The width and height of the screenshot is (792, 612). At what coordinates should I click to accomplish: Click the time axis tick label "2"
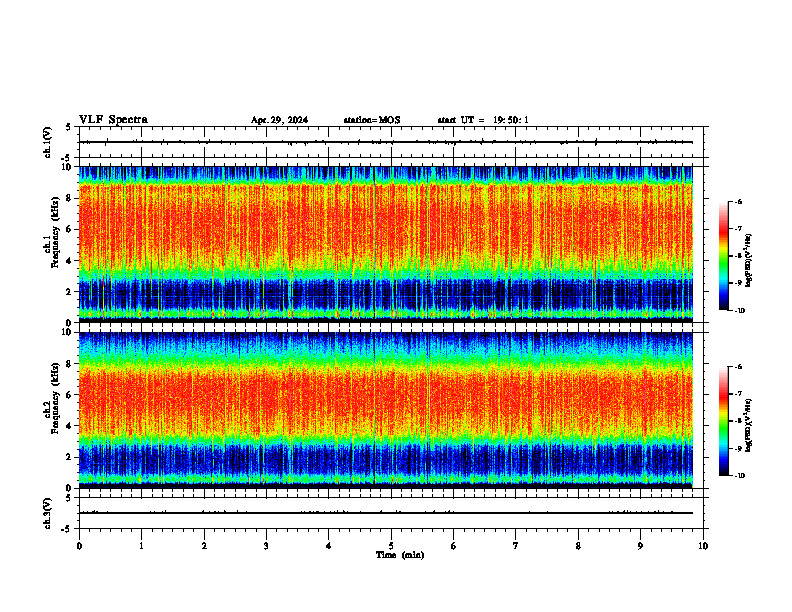pyautogui.click(x=204, y=546)
